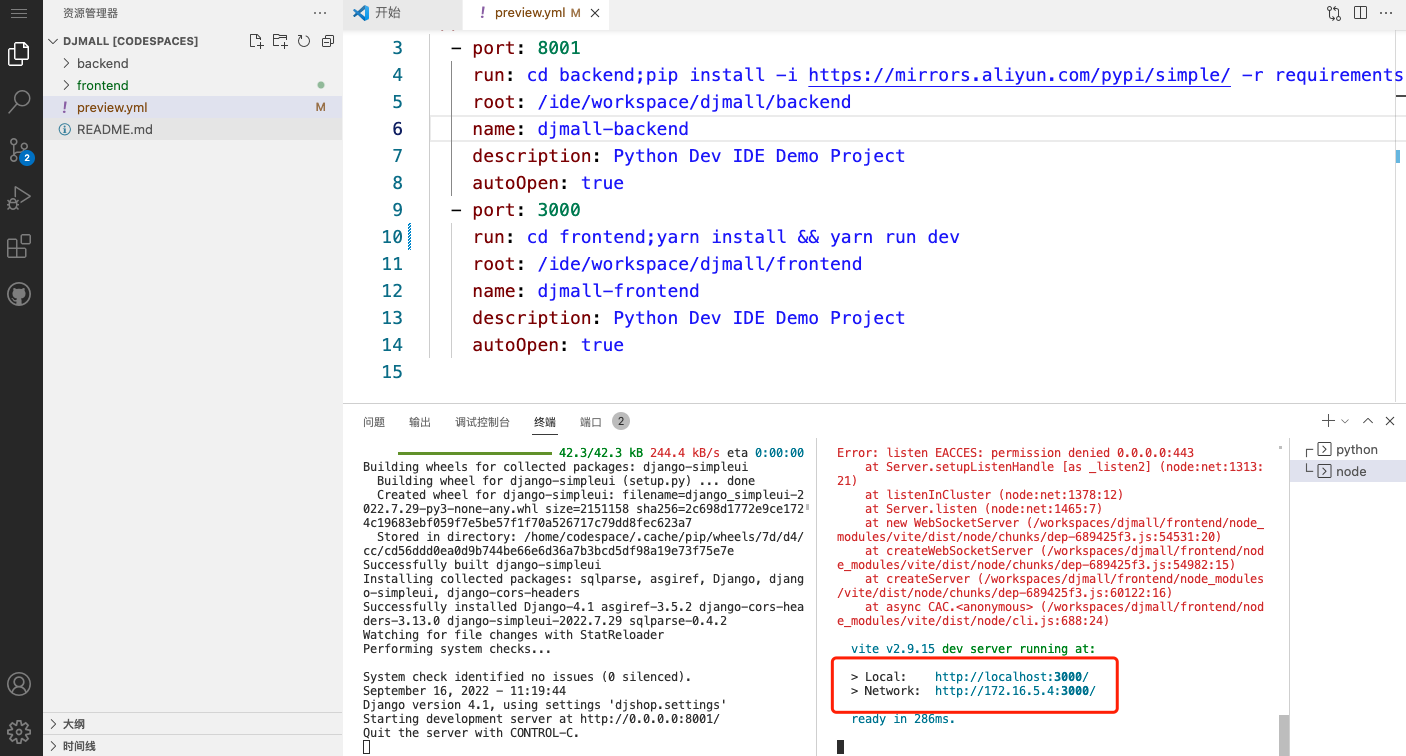Screen dimensions: 1406x756
Task: Click the explorer more actions ellipsis
Action: (x=320, y=13)
